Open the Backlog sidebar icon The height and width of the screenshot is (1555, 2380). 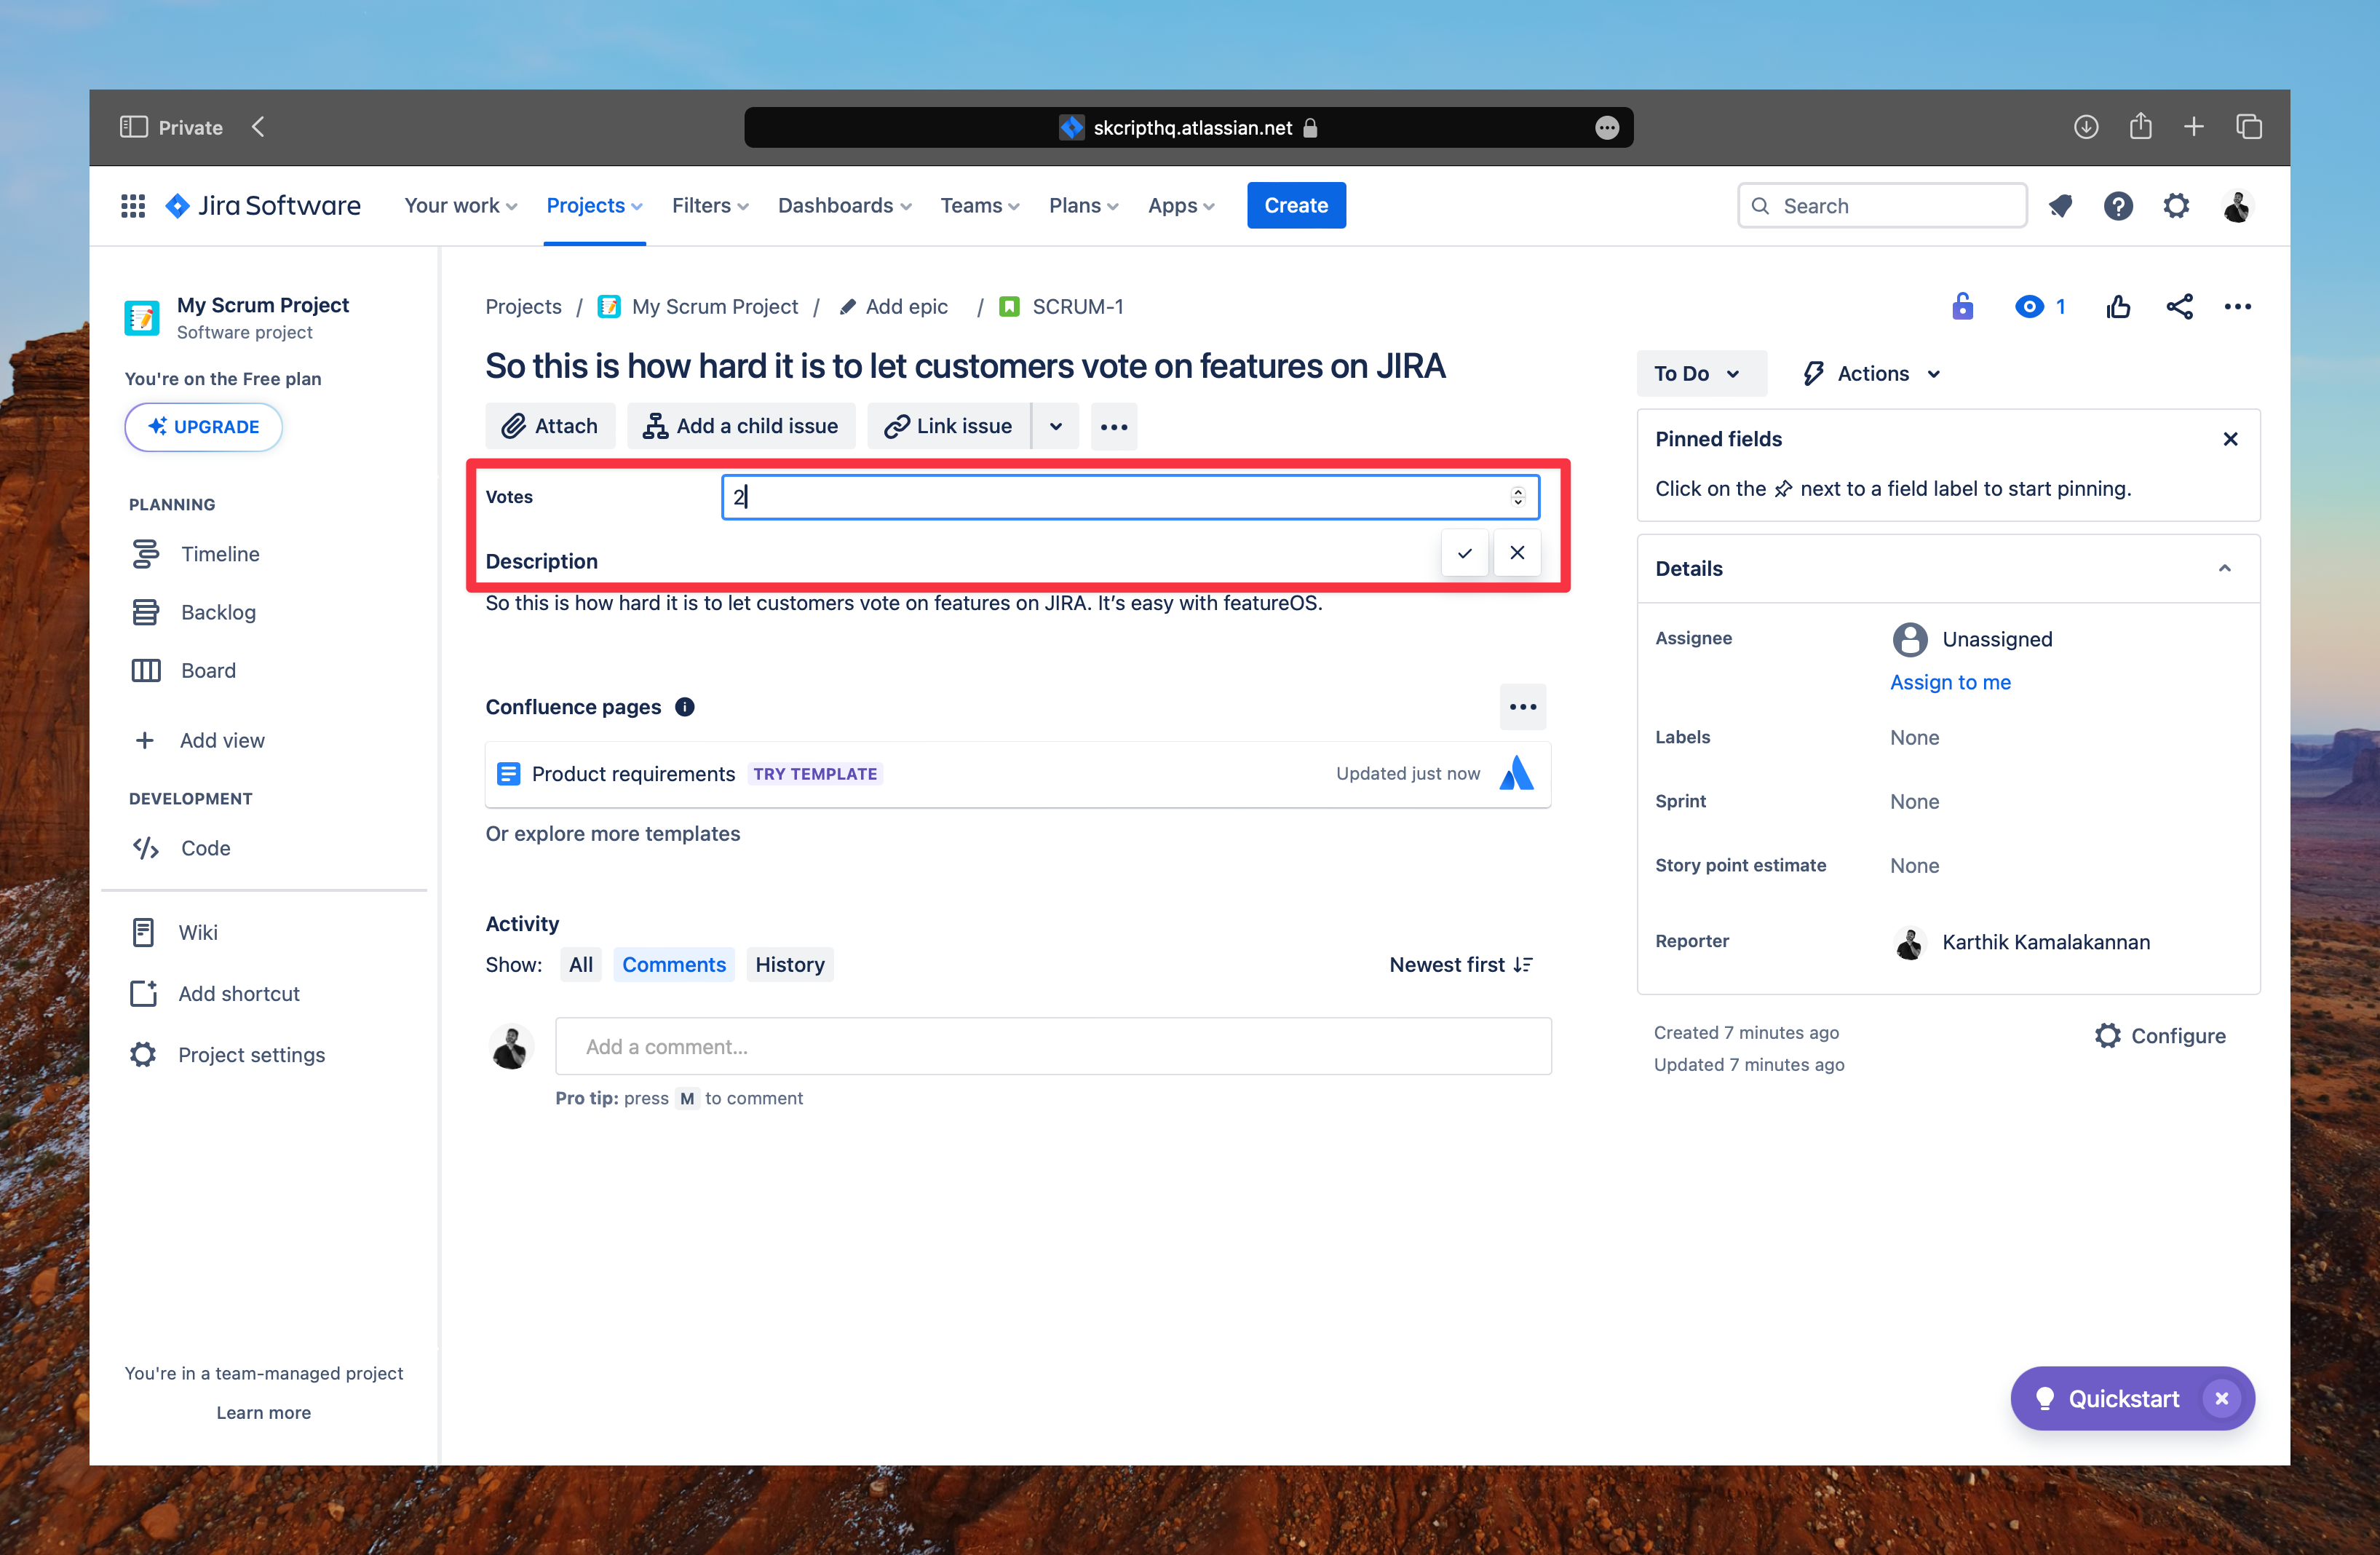[x=146, y=611]
